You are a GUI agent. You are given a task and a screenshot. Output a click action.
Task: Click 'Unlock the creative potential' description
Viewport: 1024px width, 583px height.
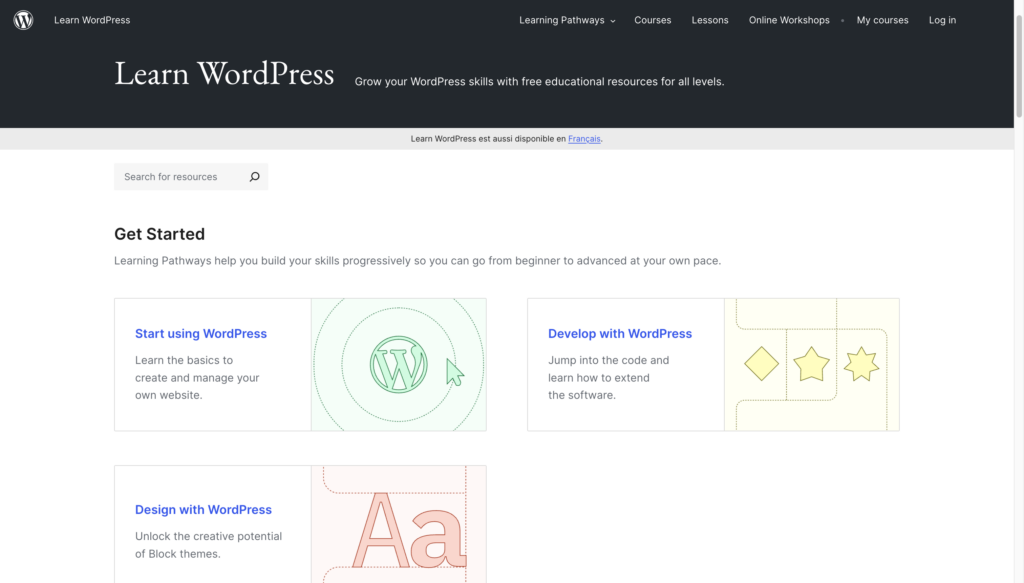click(208, 545)
